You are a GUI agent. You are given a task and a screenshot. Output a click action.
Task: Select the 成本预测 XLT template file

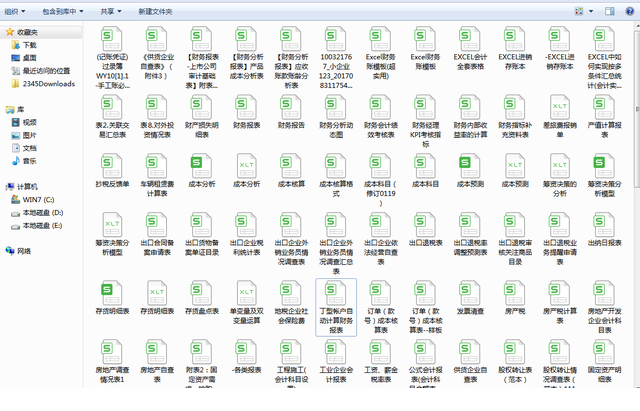pyautogui.click(x=515, y=171)
